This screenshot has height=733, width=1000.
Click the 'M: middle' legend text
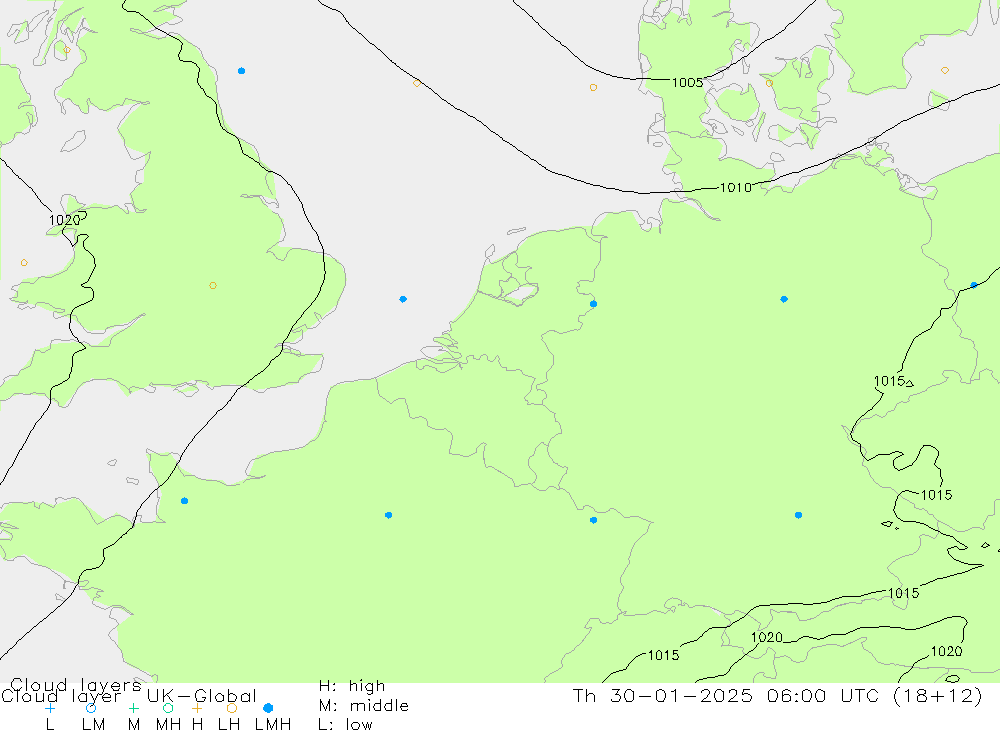pos(364,706)
